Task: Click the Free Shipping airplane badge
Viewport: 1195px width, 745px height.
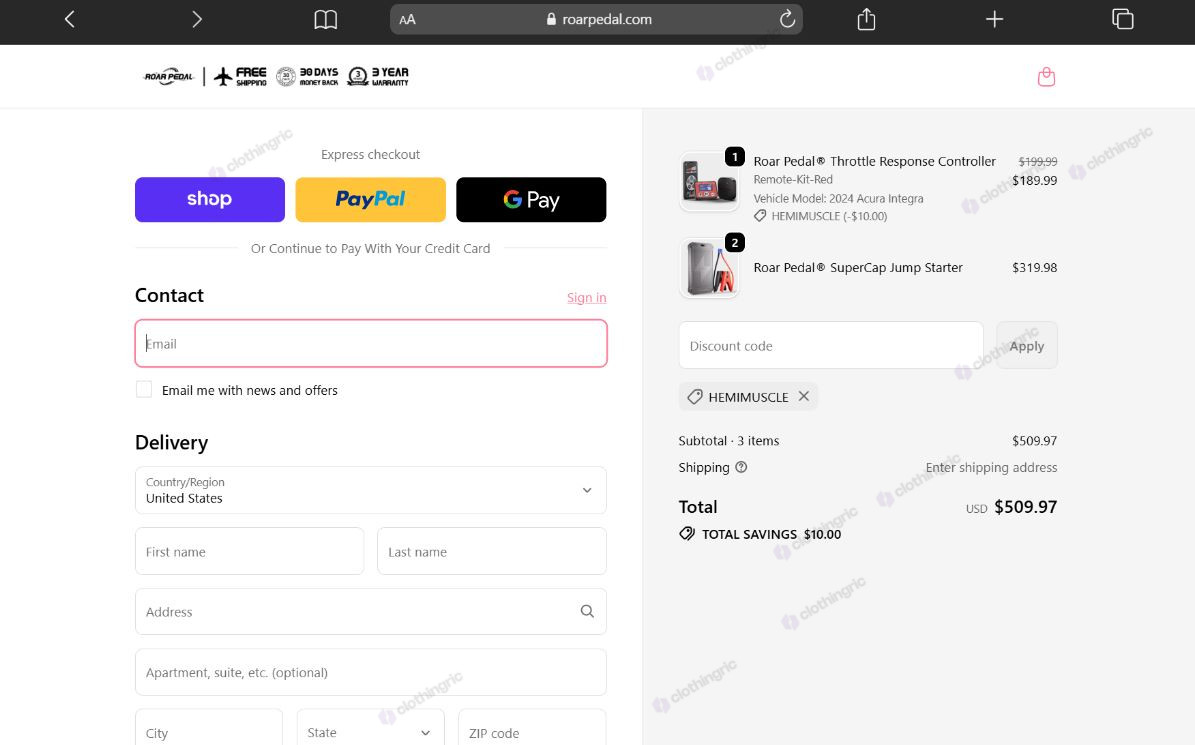Action: pos(240,76)
